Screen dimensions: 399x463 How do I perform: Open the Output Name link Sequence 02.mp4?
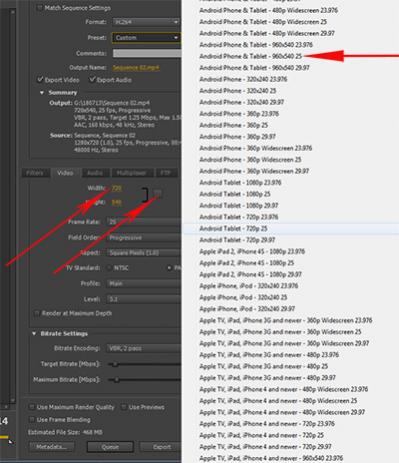click(136, 68)
